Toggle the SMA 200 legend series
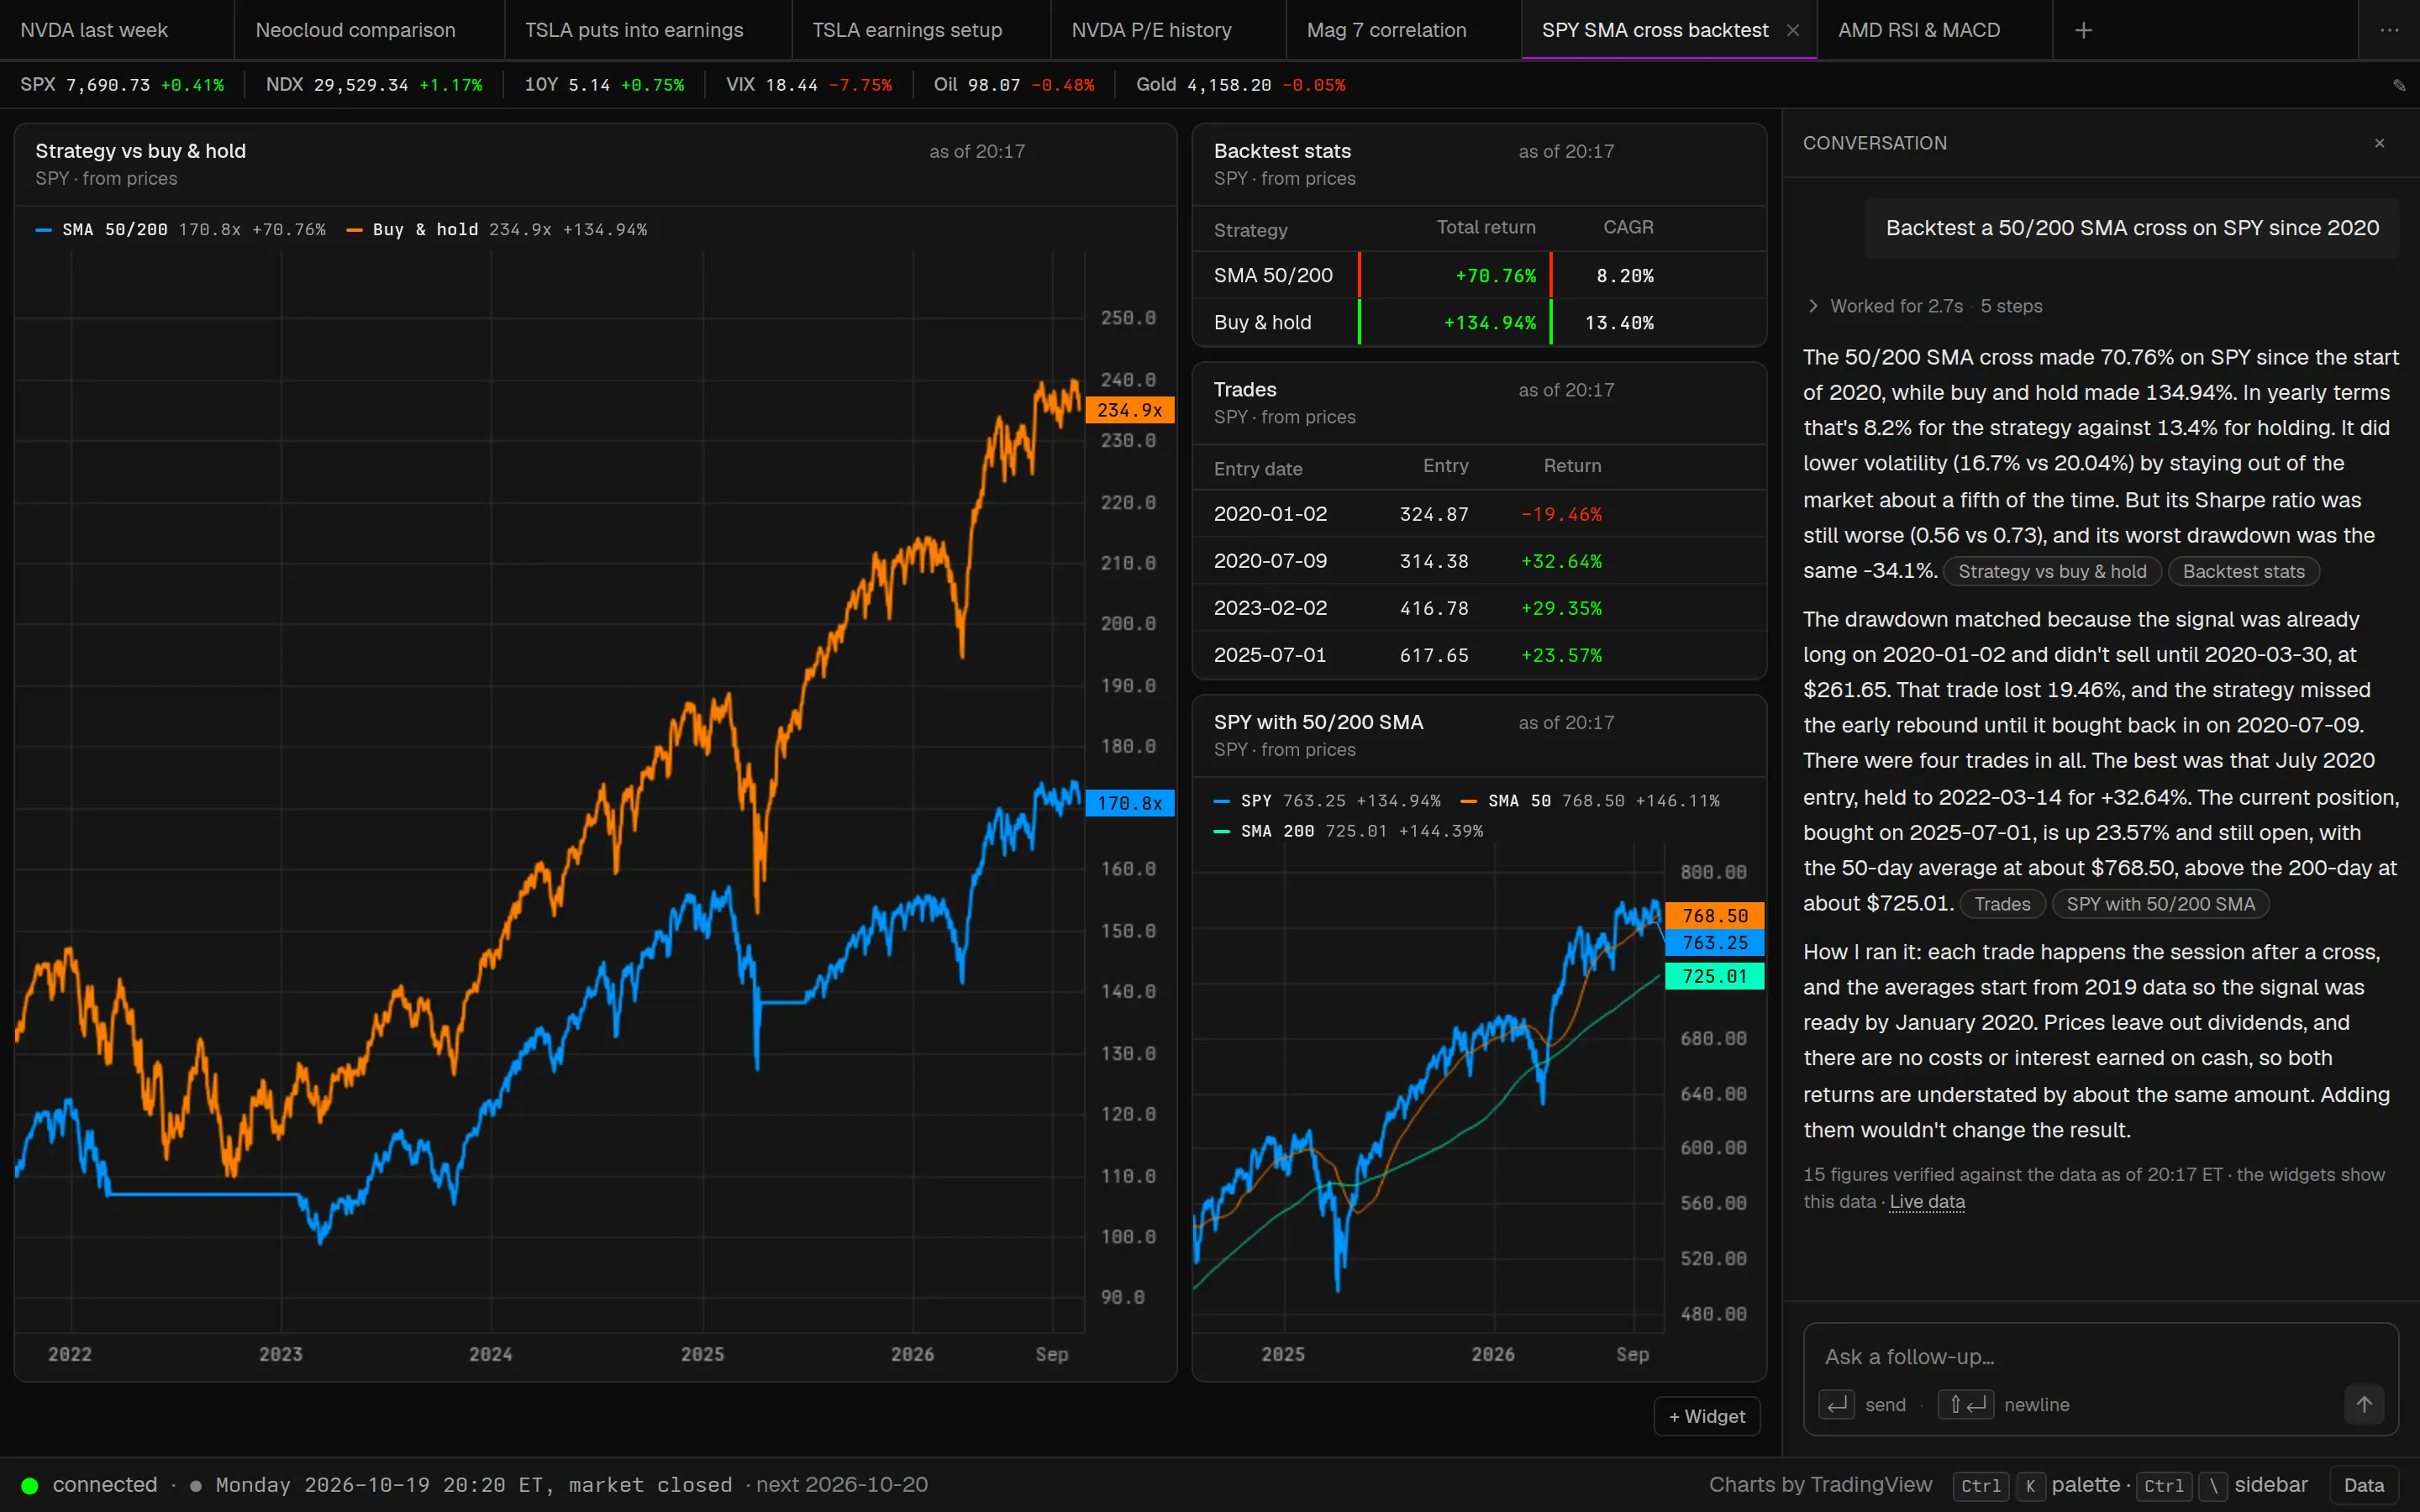This screenshot has height=1512, width=2420. click(x=1348, y=831)
